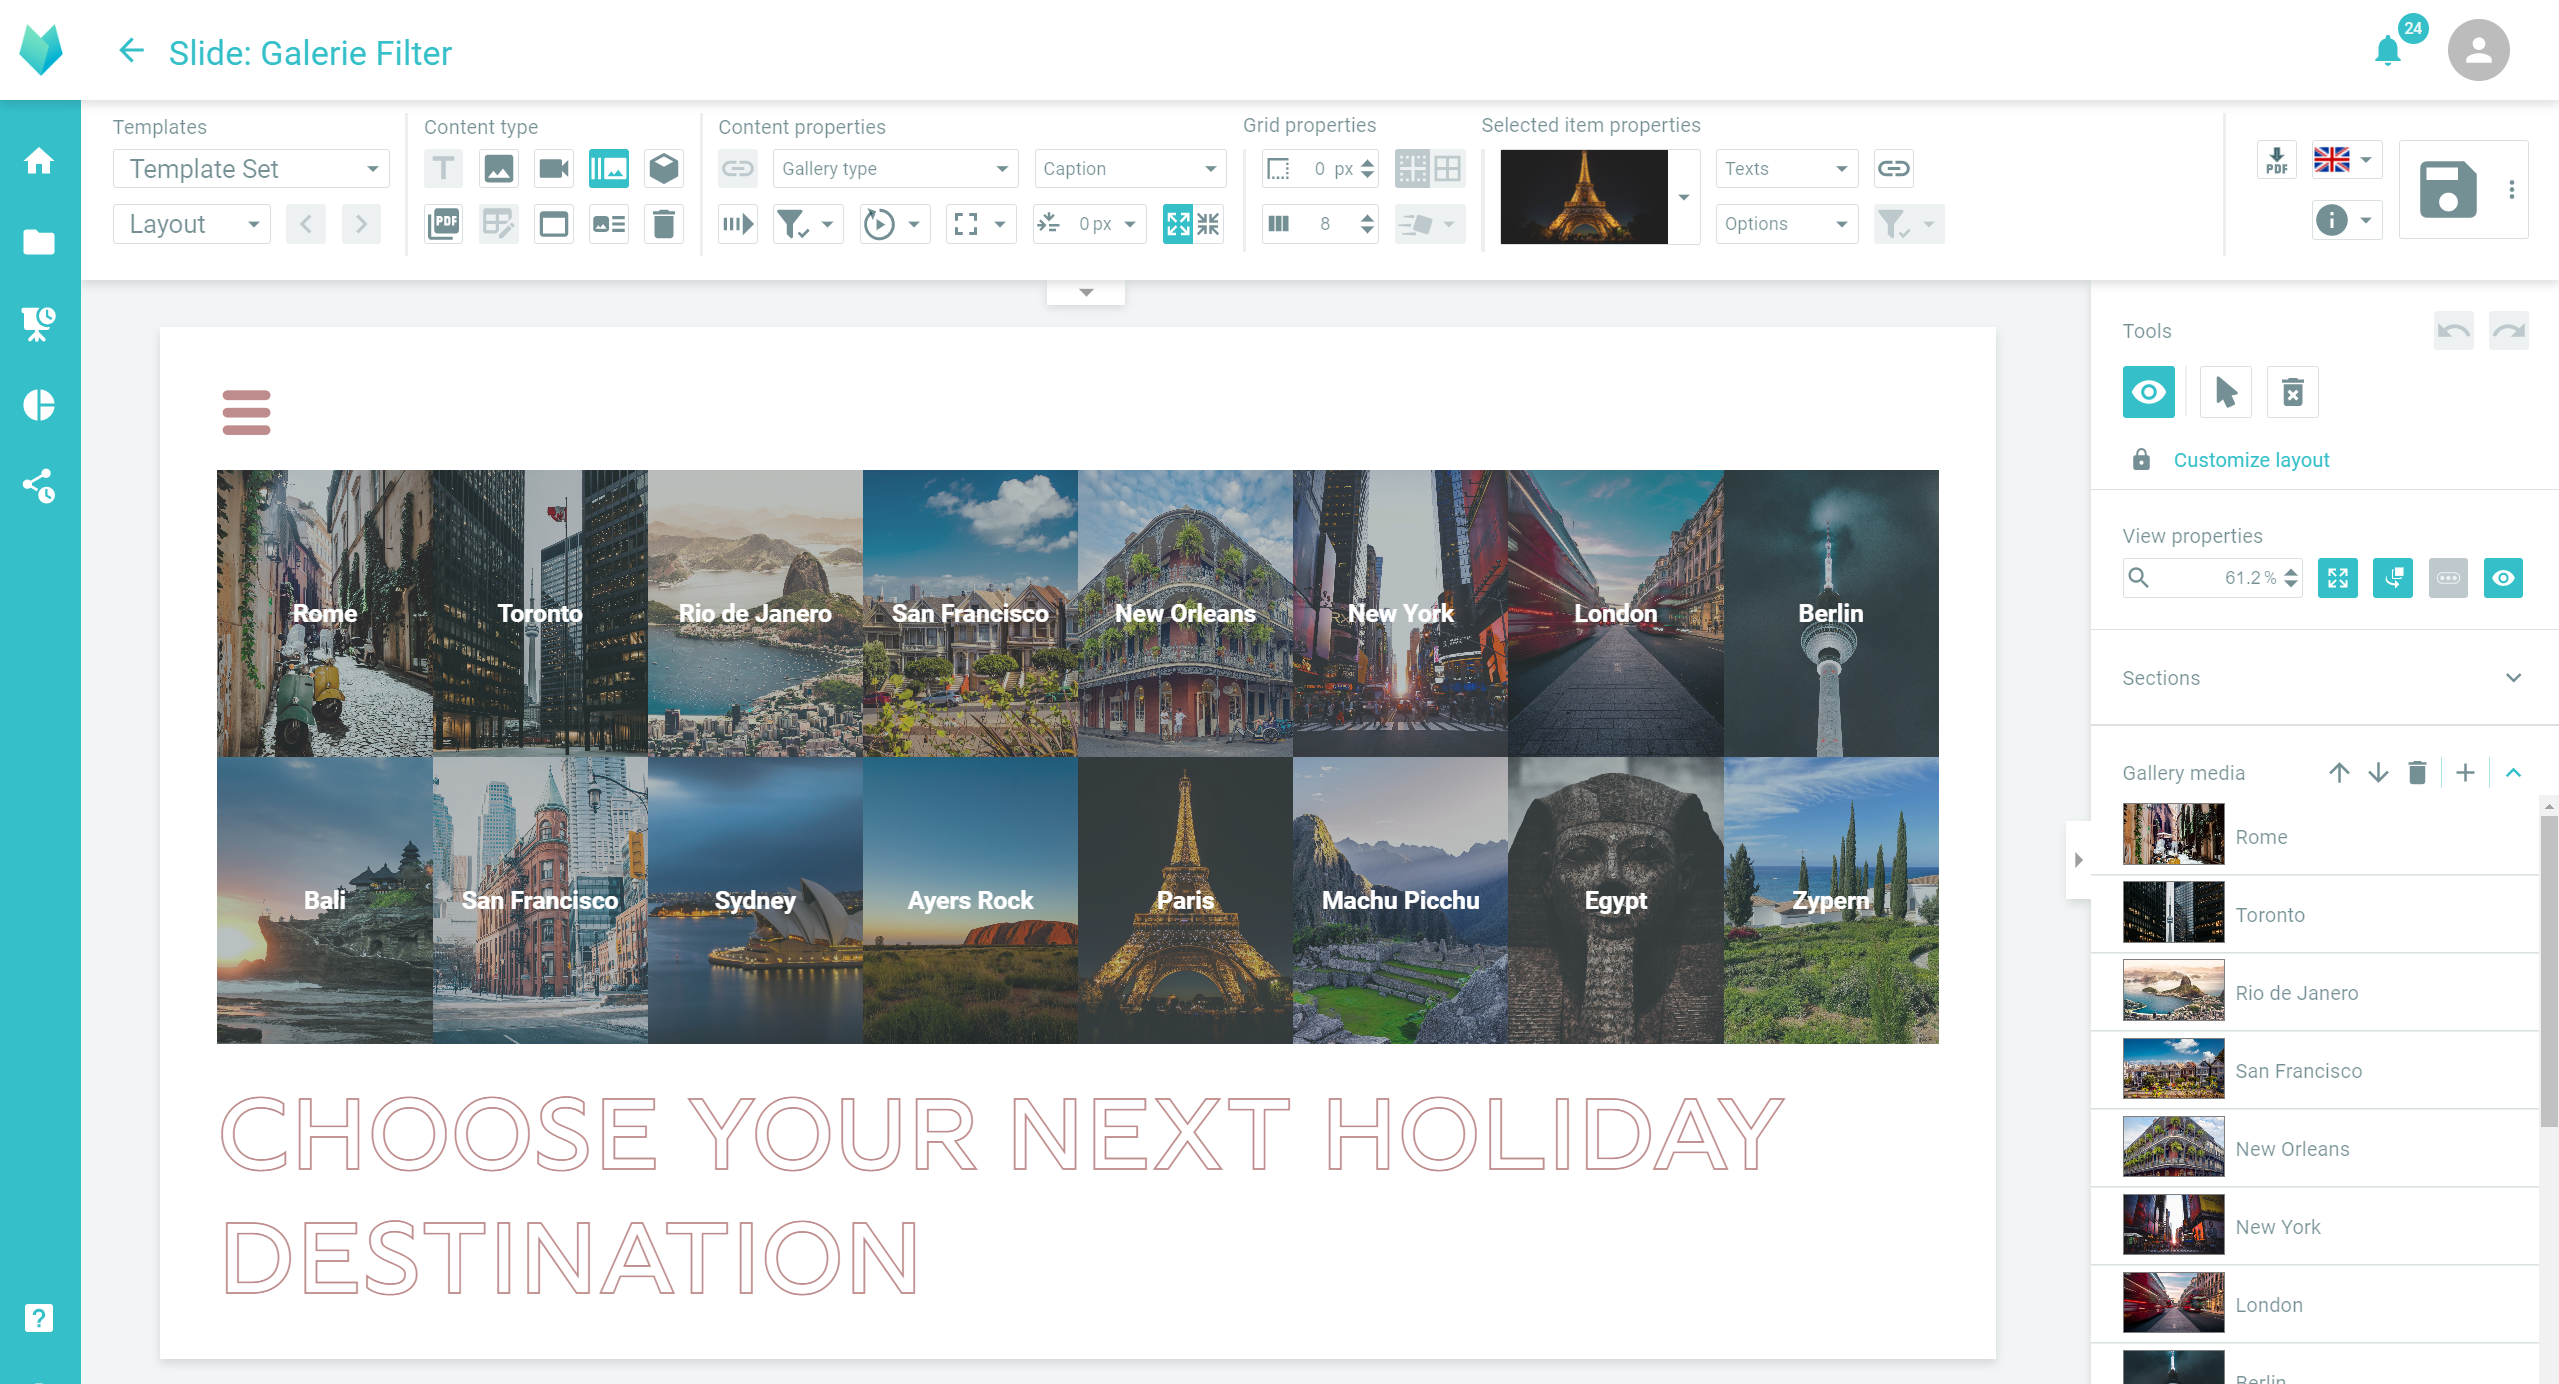Open the filter dropdown in Content properties
The width and height of the screenshot is (2559, 1384).
808,224
